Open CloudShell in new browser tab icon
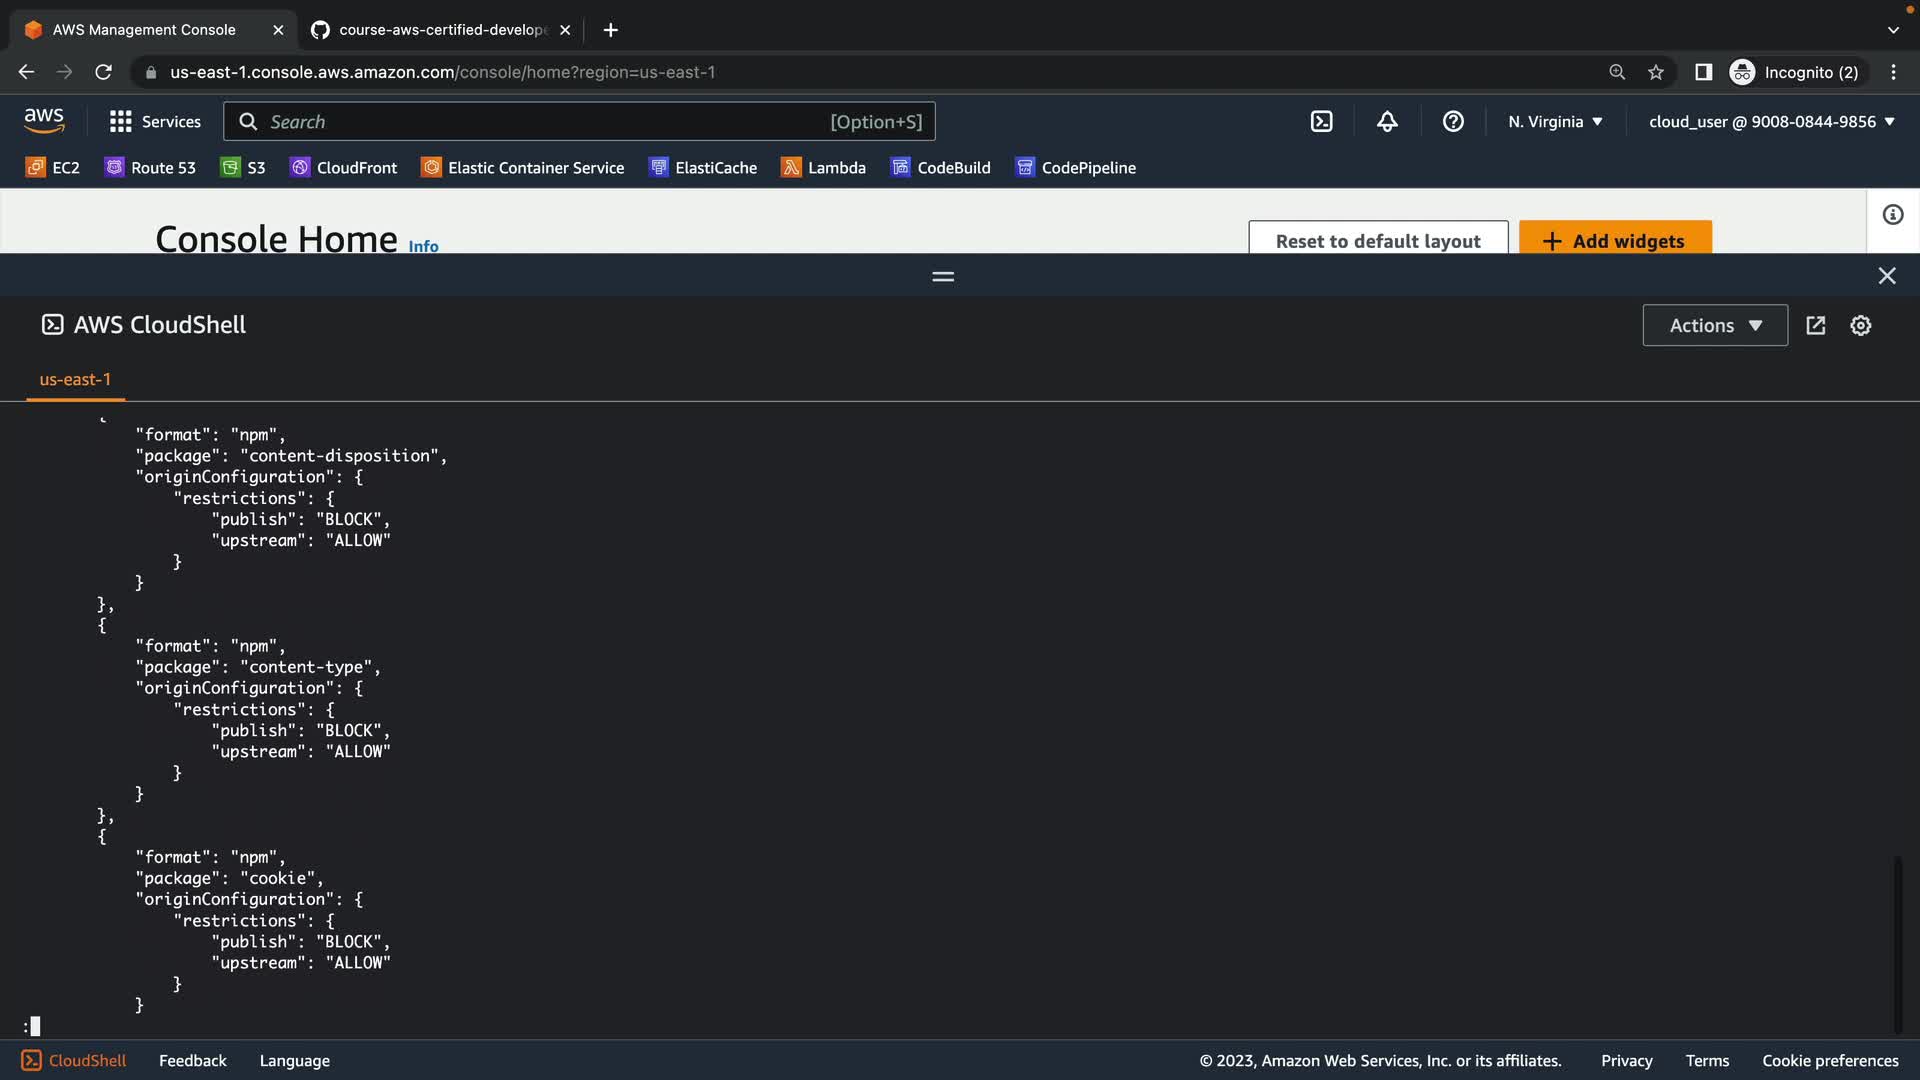The width and height of the screenshot is (1920, 1080). tap(1816, 326)
